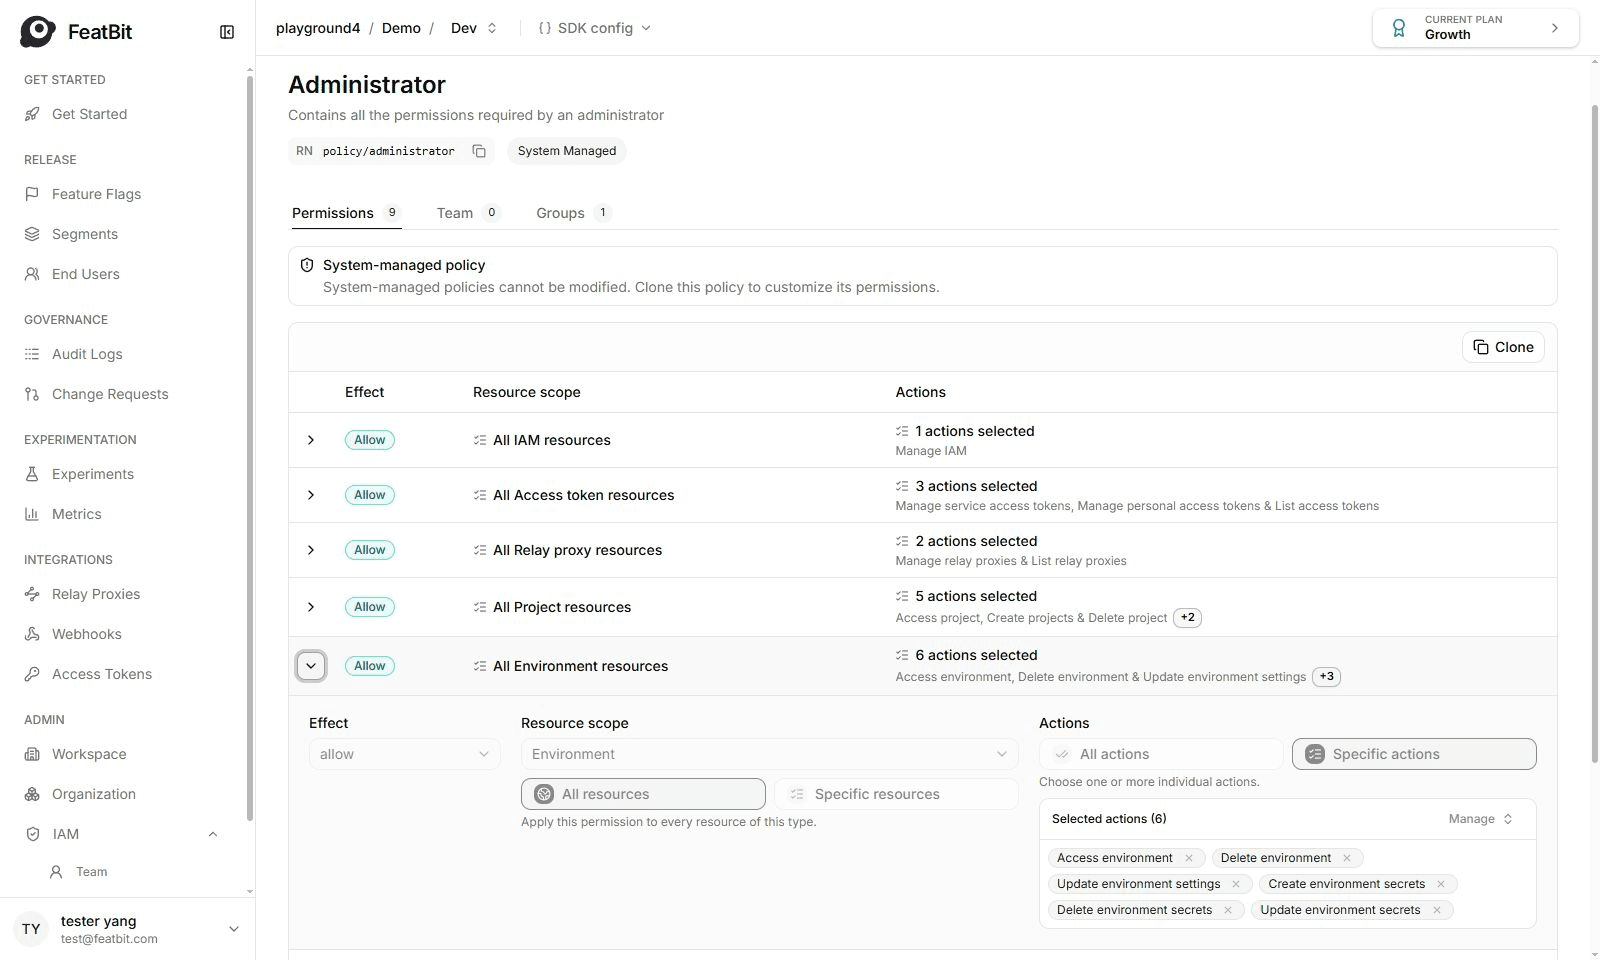Open the Effect allow dropdown

point(404,754)
